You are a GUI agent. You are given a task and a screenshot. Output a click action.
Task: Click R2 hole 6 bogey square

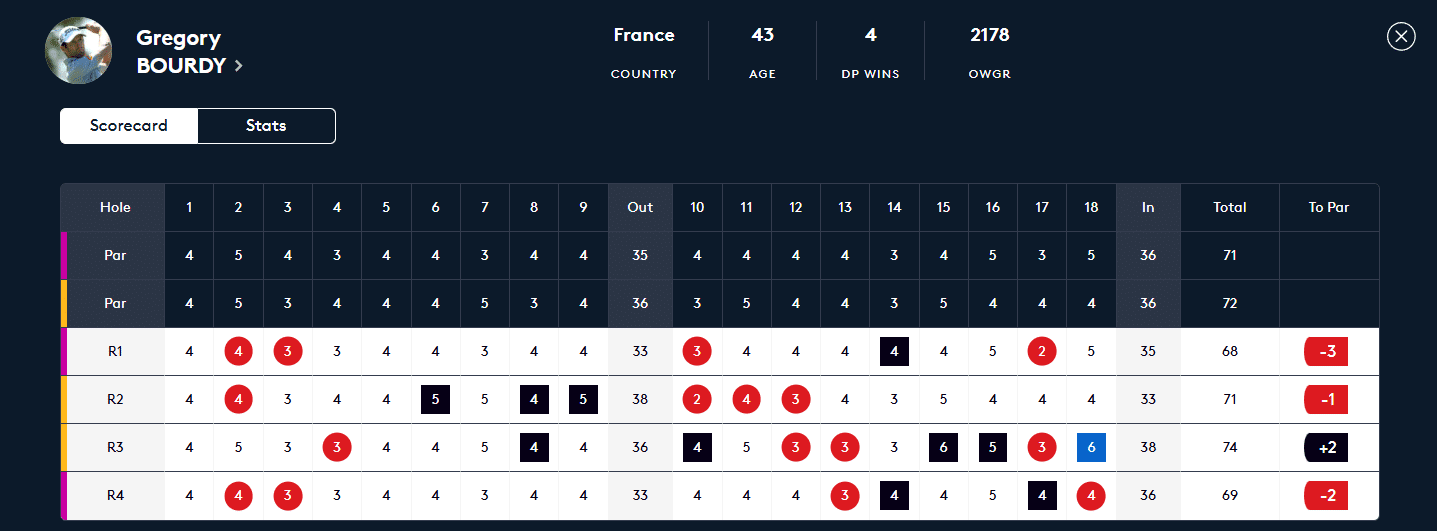[x=435, y=400]
